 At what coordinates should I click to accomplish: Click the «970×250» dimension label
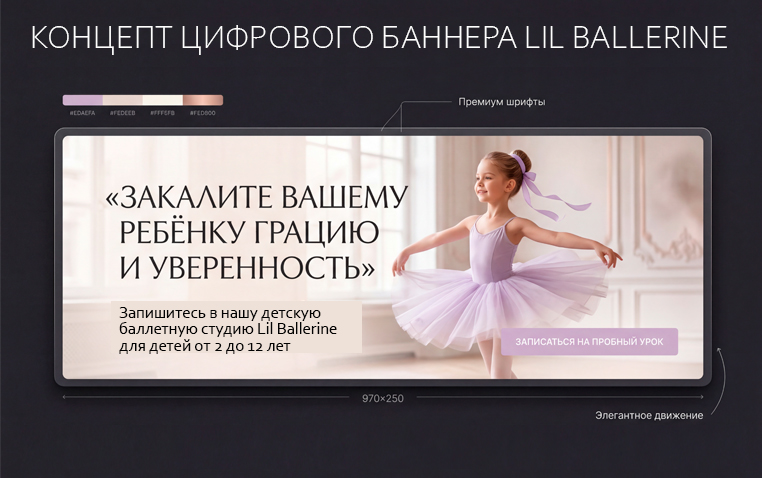point(382,398)
